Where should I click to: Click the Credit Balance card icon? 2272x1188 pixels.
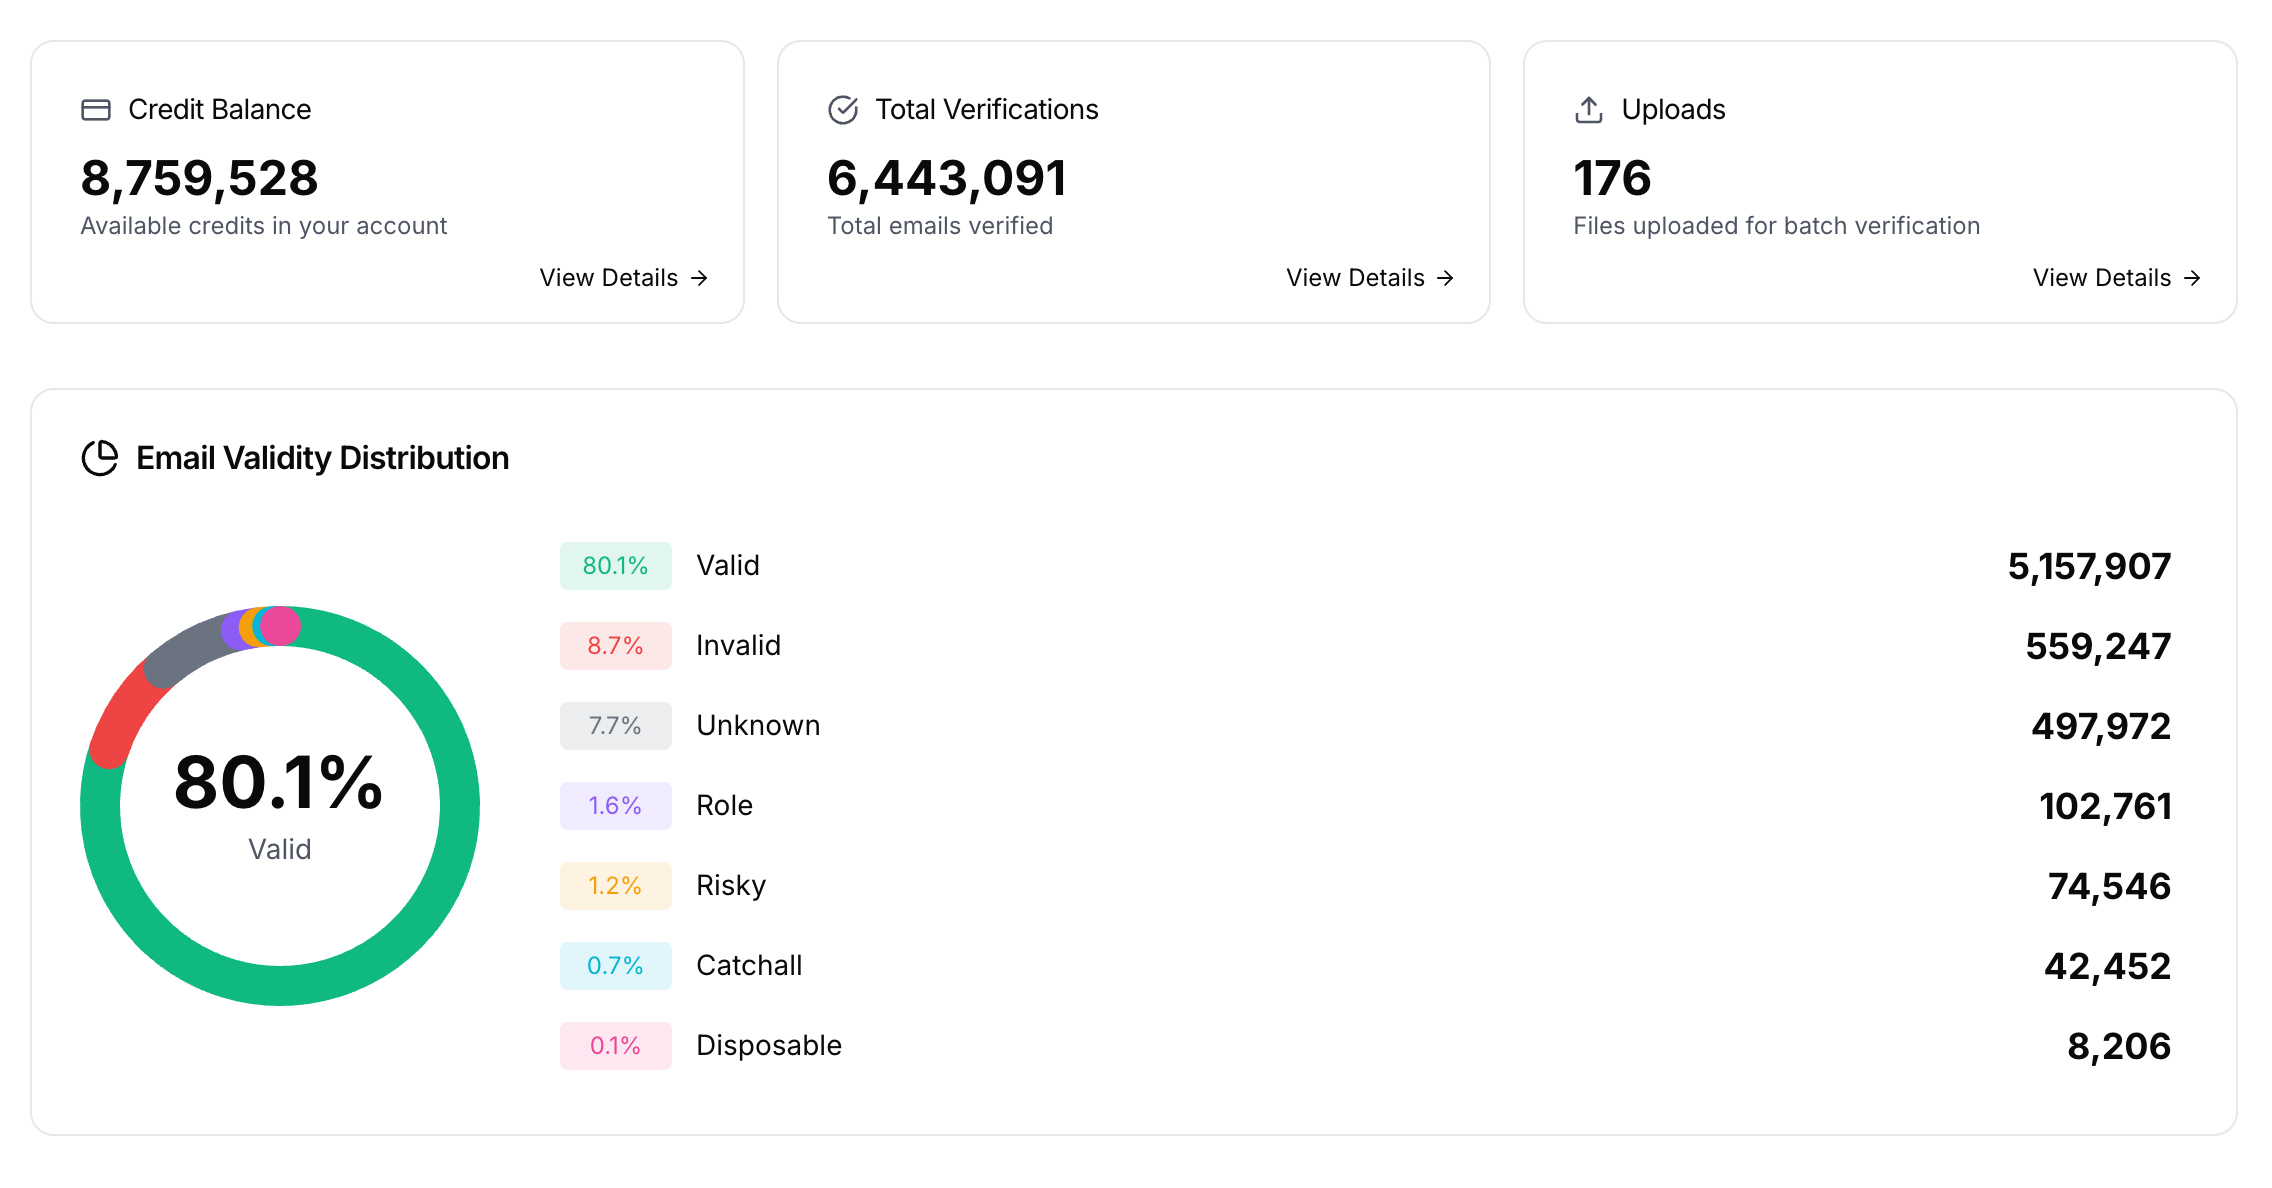96,110
